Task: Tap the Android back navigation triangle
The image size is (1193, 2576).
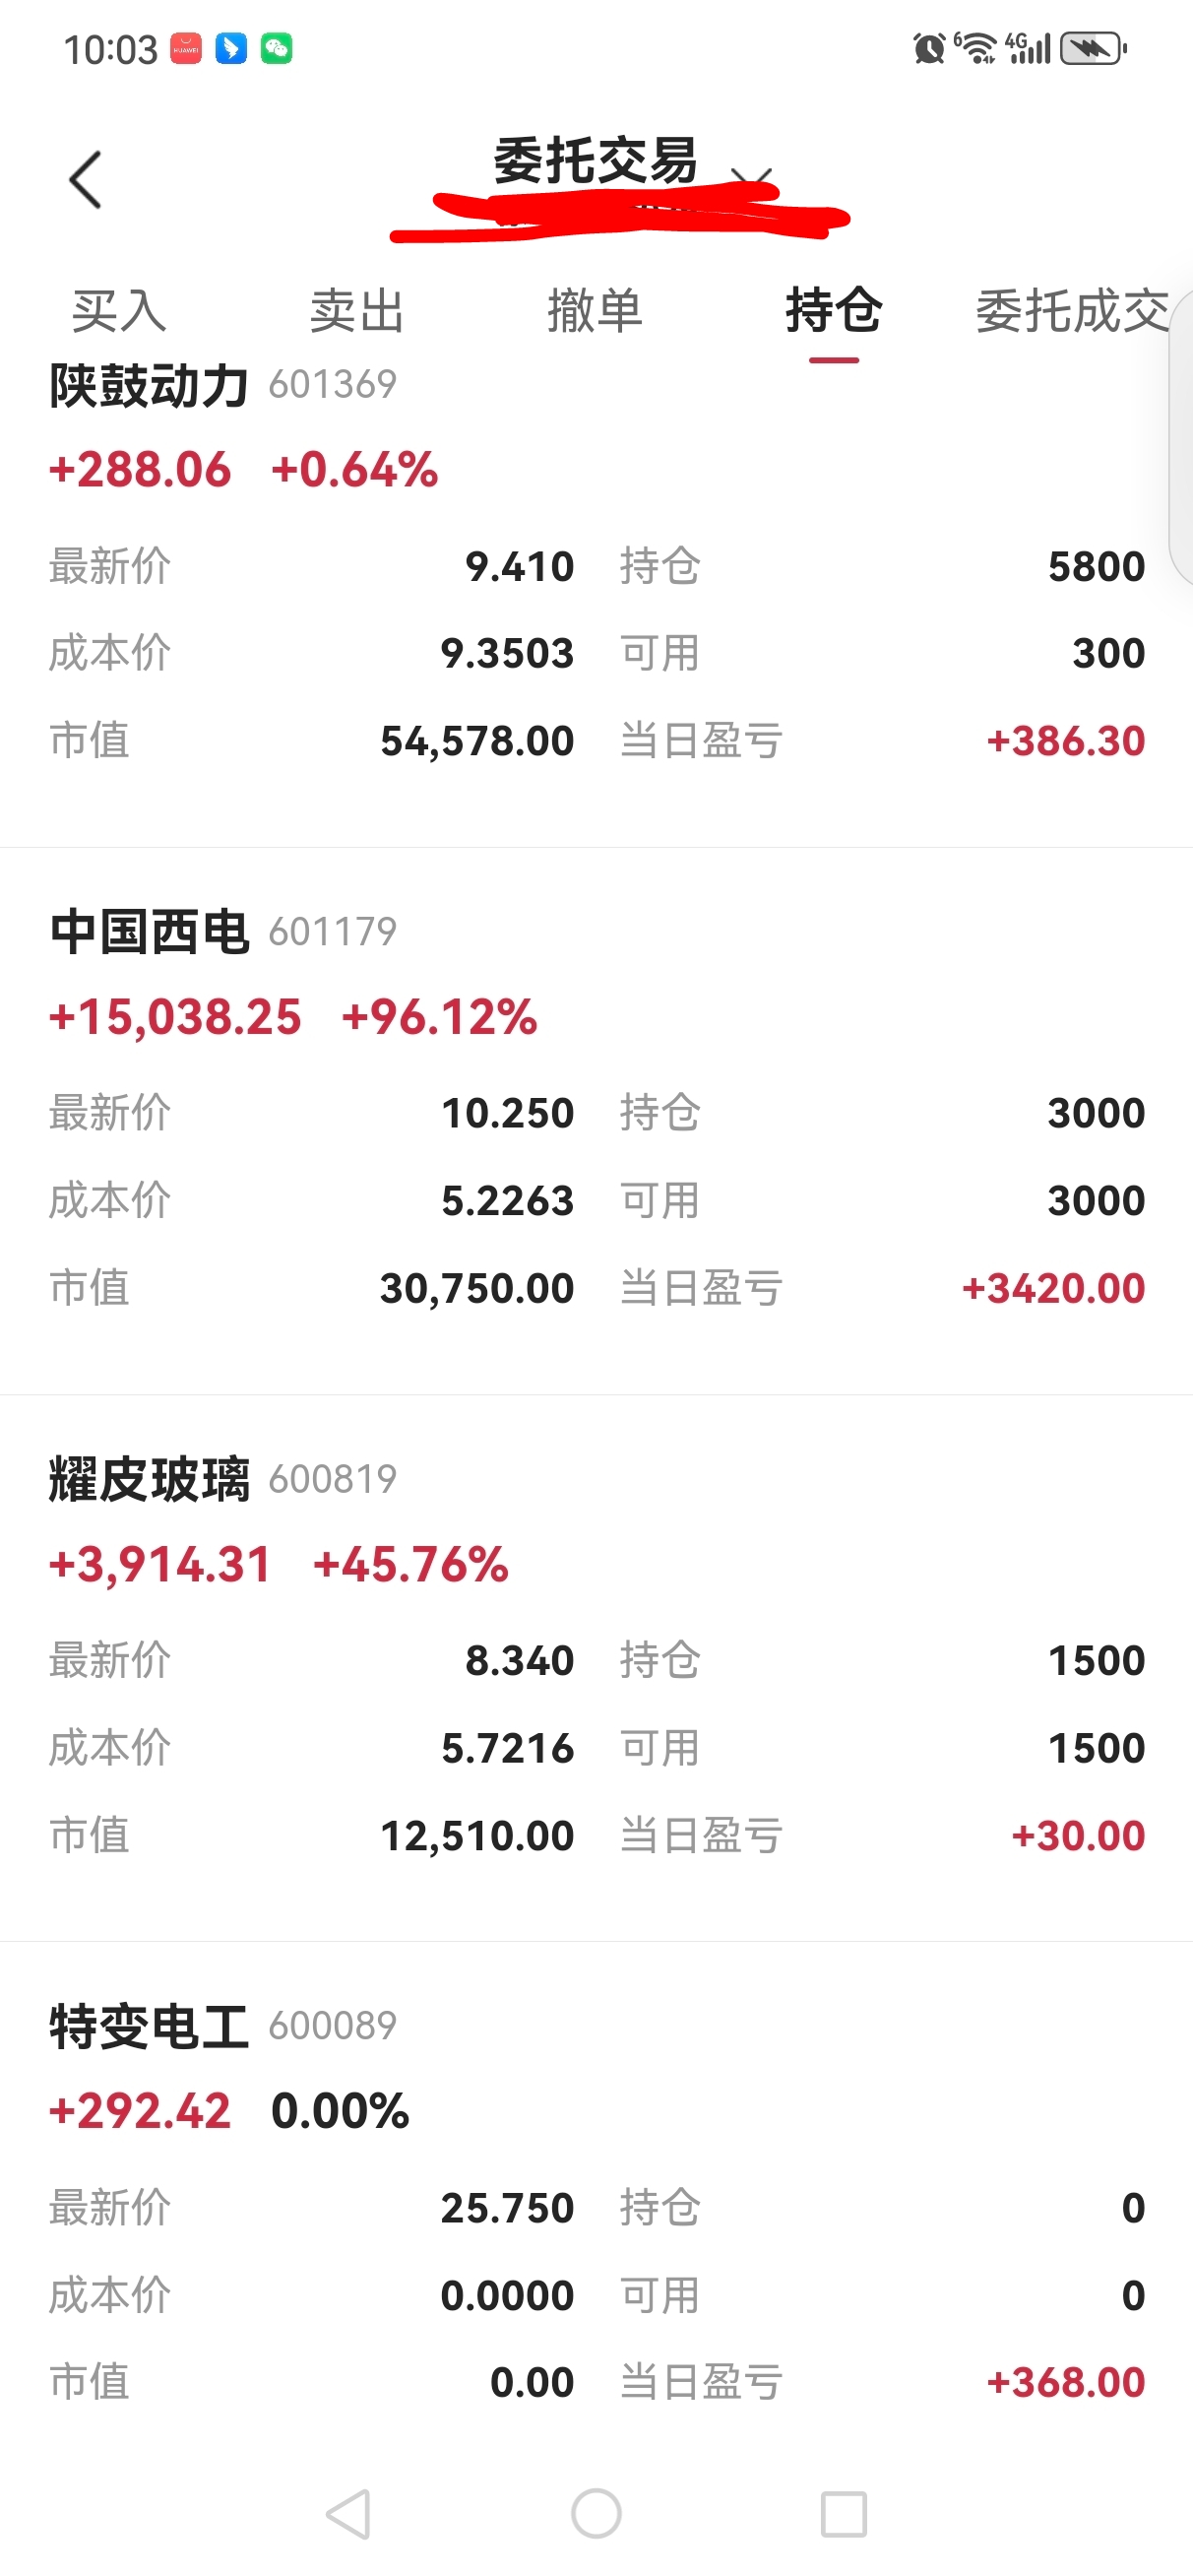Action: pos(349,2514)
